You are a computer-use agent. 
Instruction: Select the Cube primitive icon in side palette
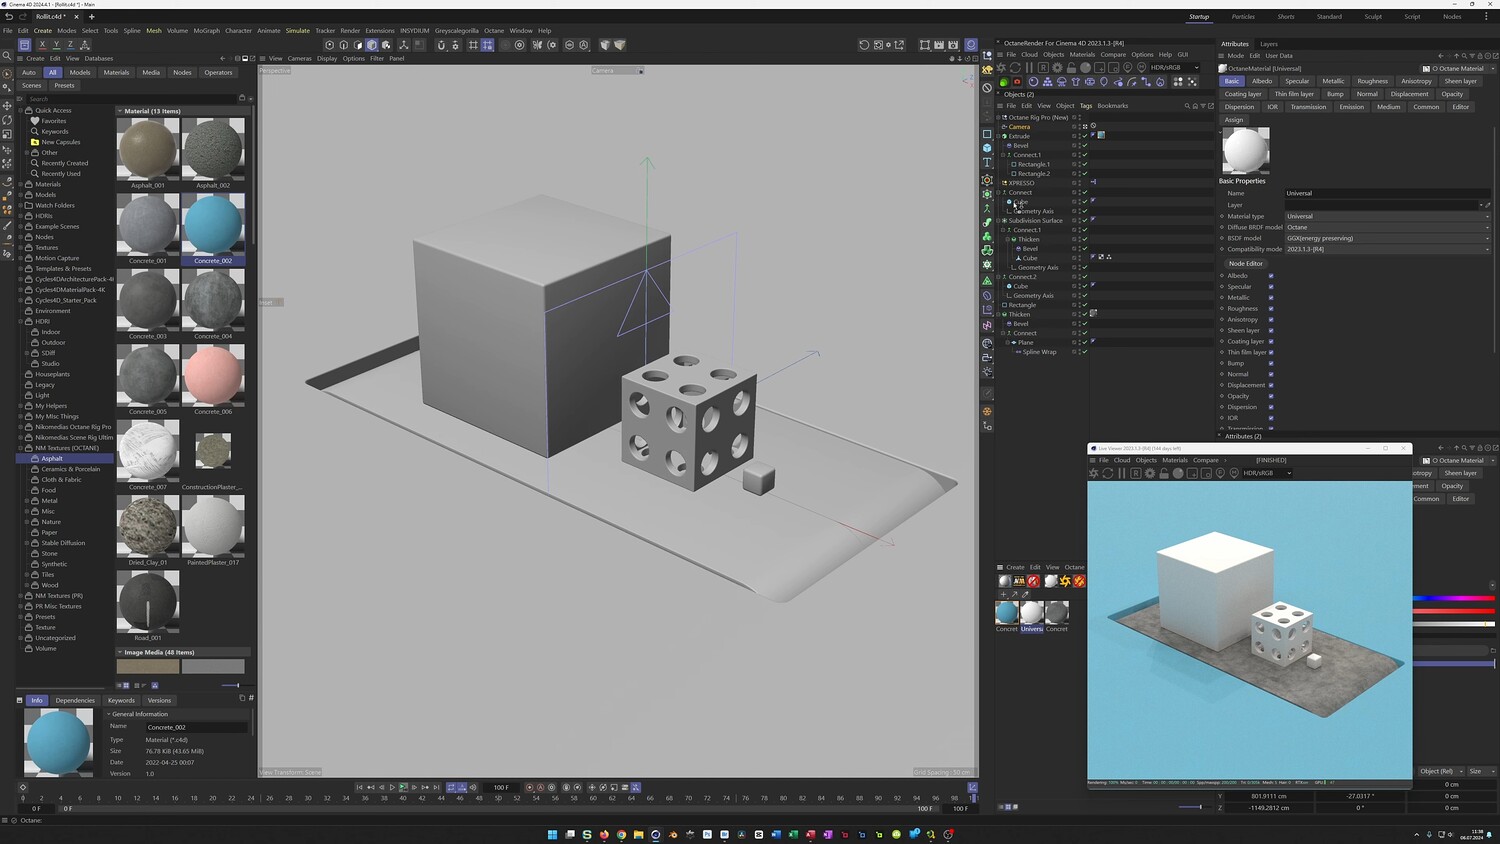point(987,148)
